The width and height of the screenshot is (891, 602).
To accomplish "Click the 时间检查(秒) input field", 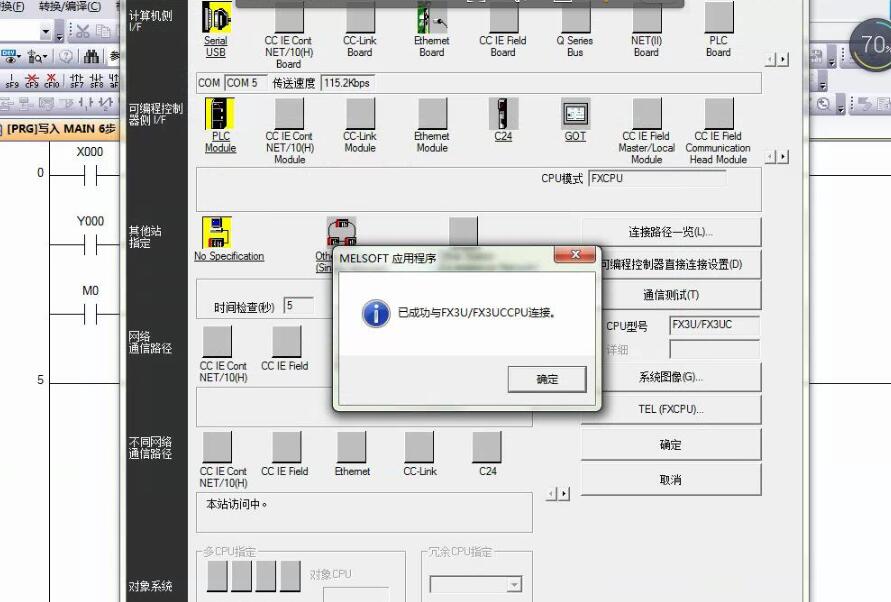I will pyautogui.click(x=298, y=307).
